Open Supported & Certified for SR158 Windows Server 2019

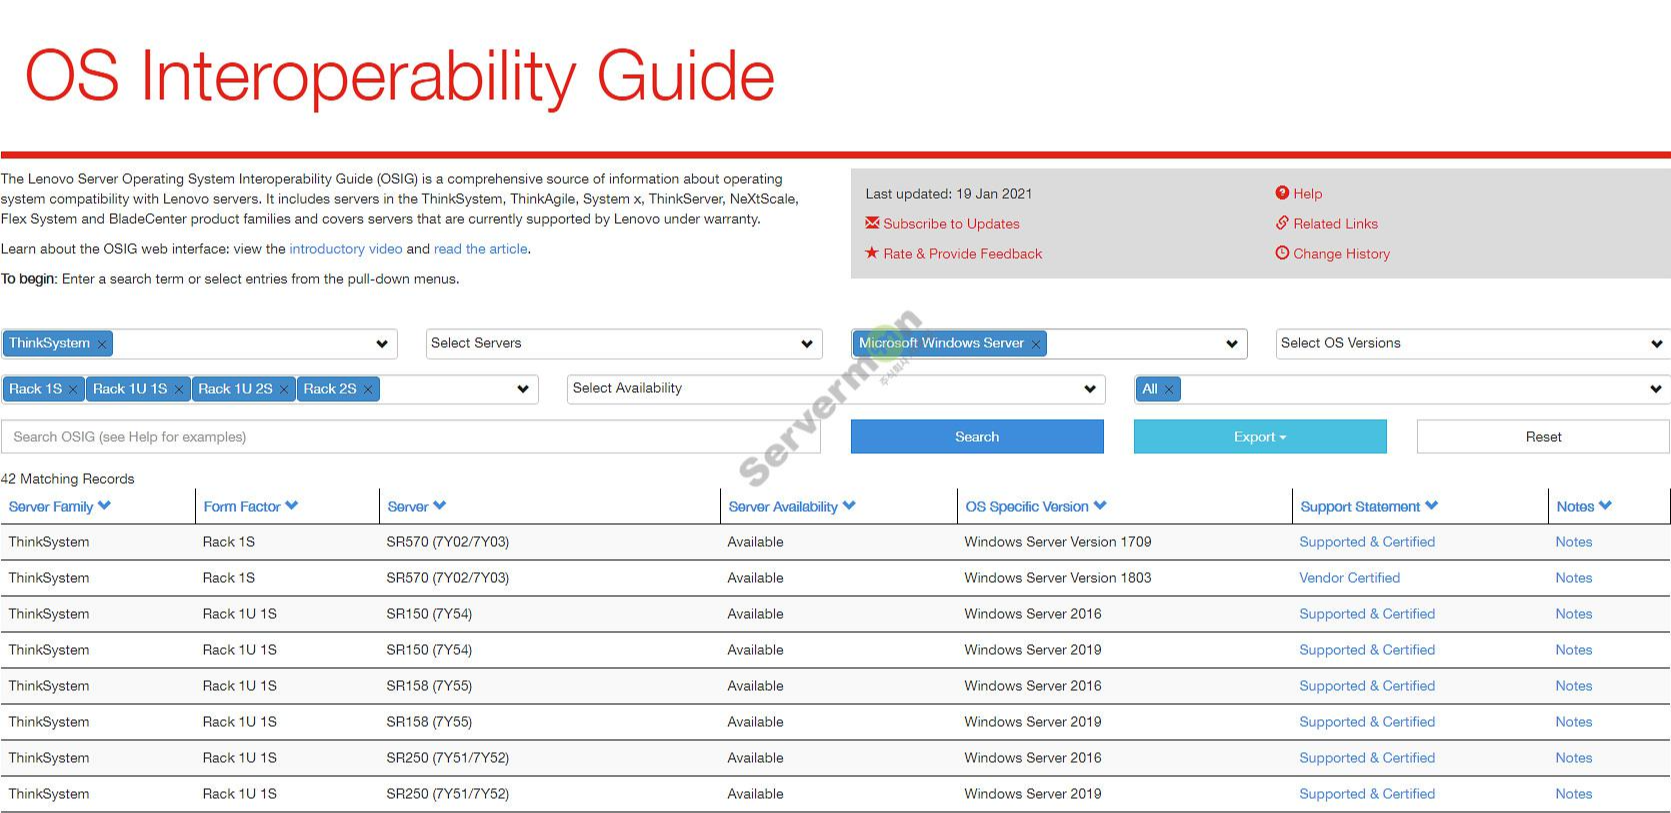point(1367,722)
